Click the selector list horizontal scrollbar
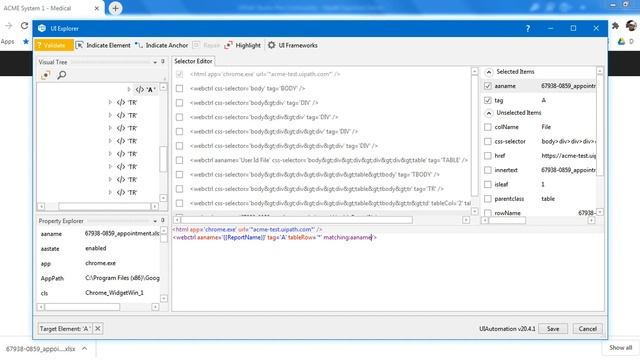Viewport: 640px width, 360px height. tap(296, 220)
